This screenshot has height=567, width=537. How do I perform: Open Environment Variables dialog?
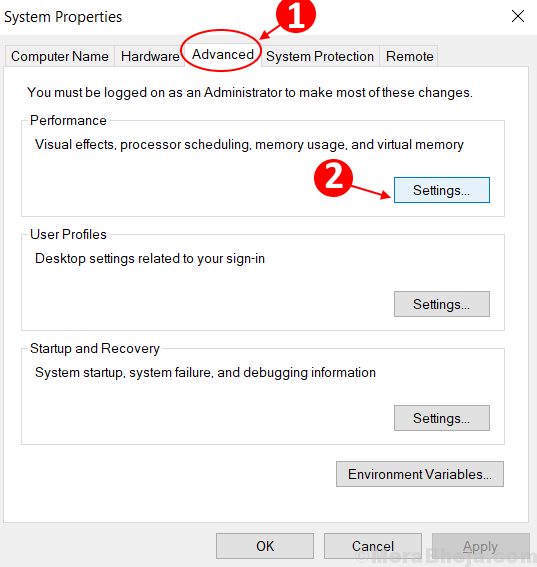[x=419, y=474]
